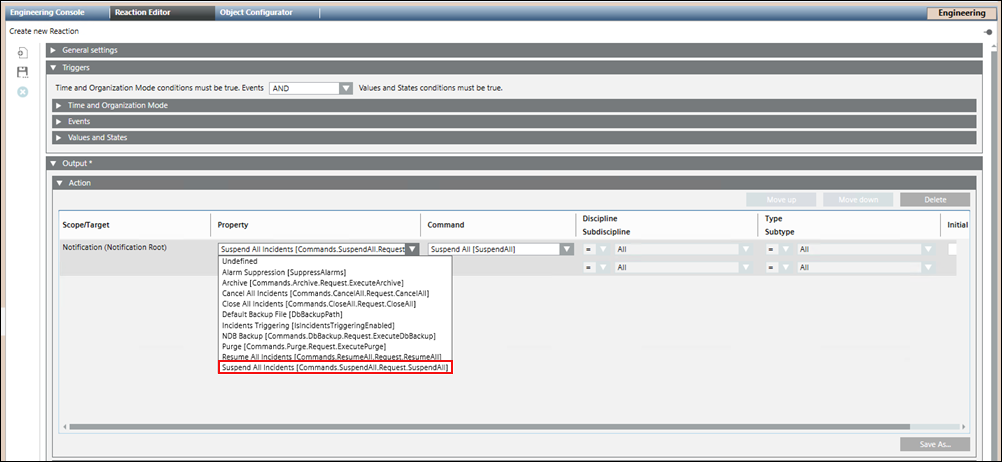Collapse the Triggers section
Image resolution: width=1002 pixels, height=462 pixels.
53,68
